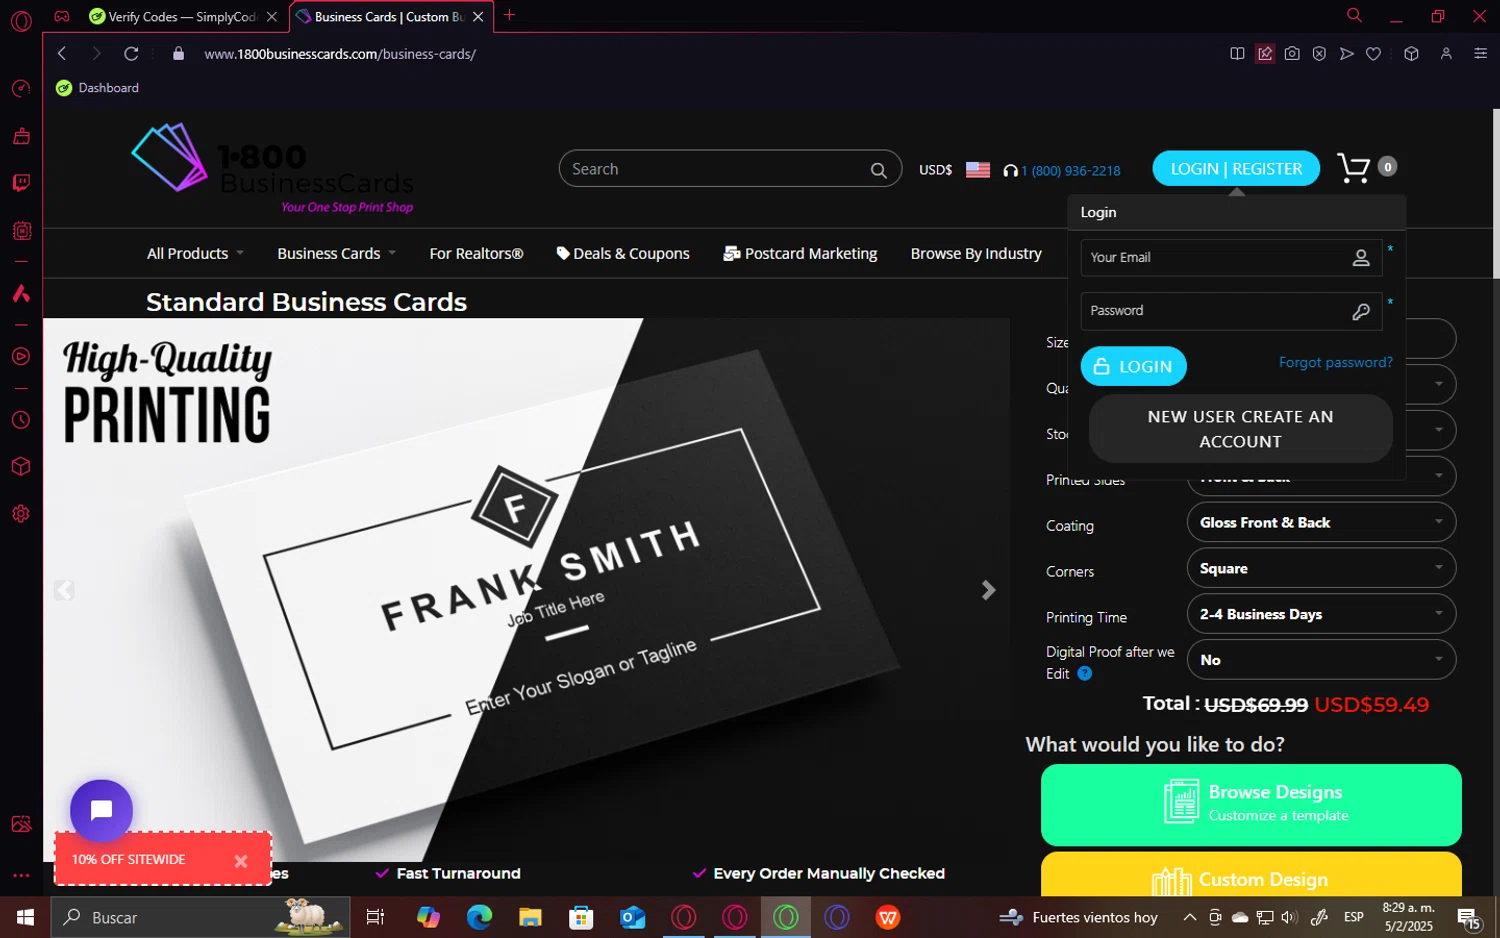Open Twitch panel in sidebar
This screenshot has width=1500, height=938.
[x=21, y=183]
